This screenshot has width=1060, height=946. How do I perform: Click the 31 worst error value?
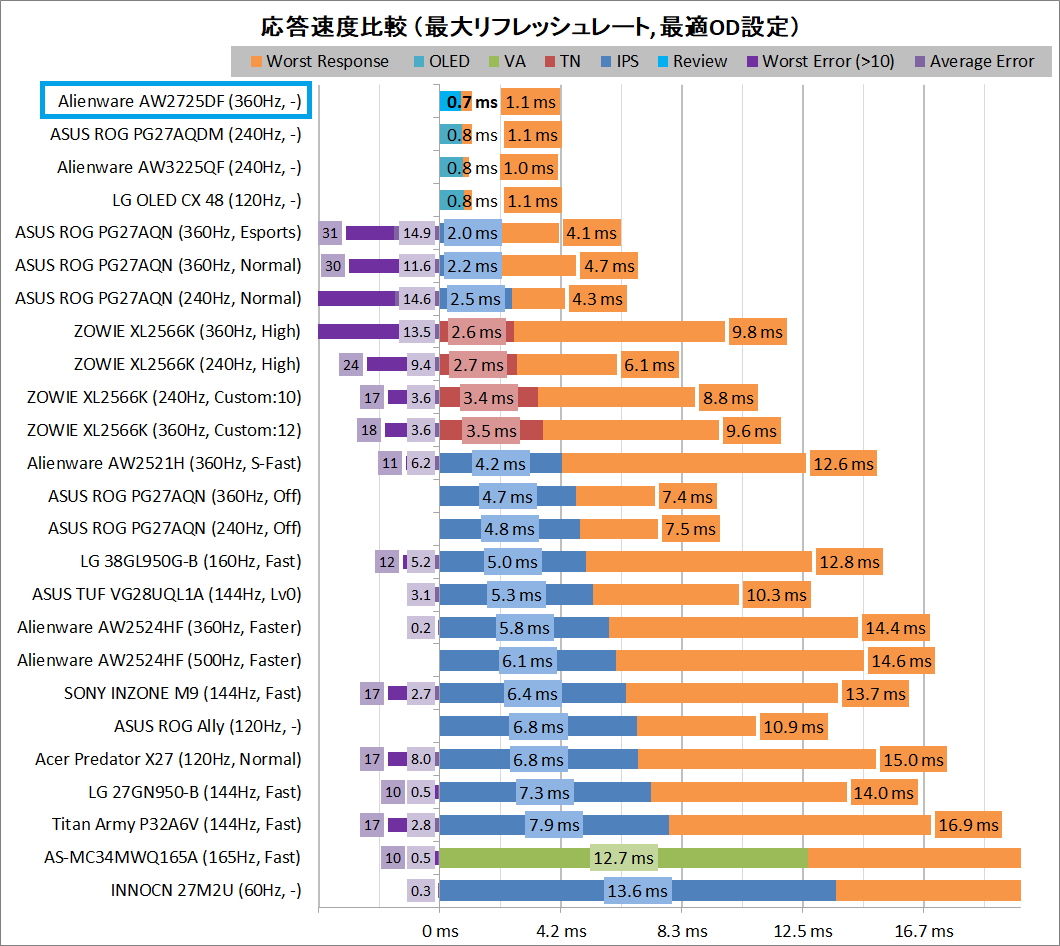coord(330,233)
